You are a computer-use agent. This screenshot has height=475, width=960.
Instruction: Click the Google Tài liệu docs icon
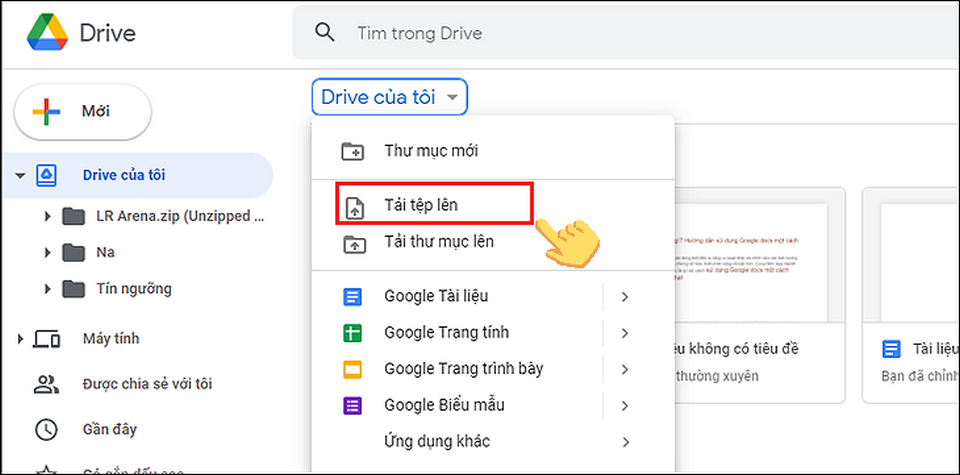[x=352, y=297]
